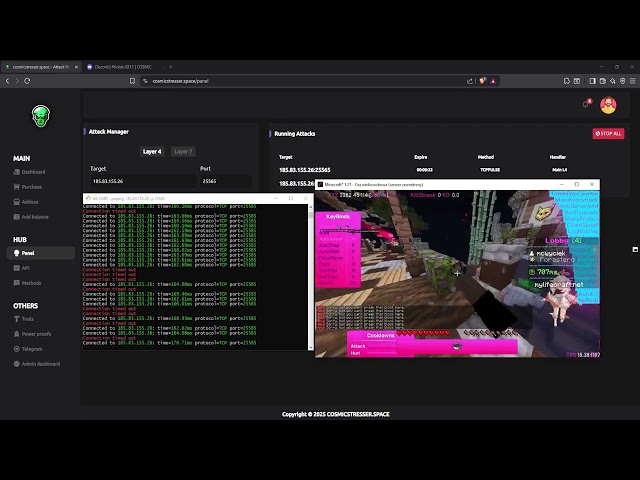Viewport: 640px width, 480px height.
Task: Open the Purchase page in sidebar
Action: pos(28,187)
